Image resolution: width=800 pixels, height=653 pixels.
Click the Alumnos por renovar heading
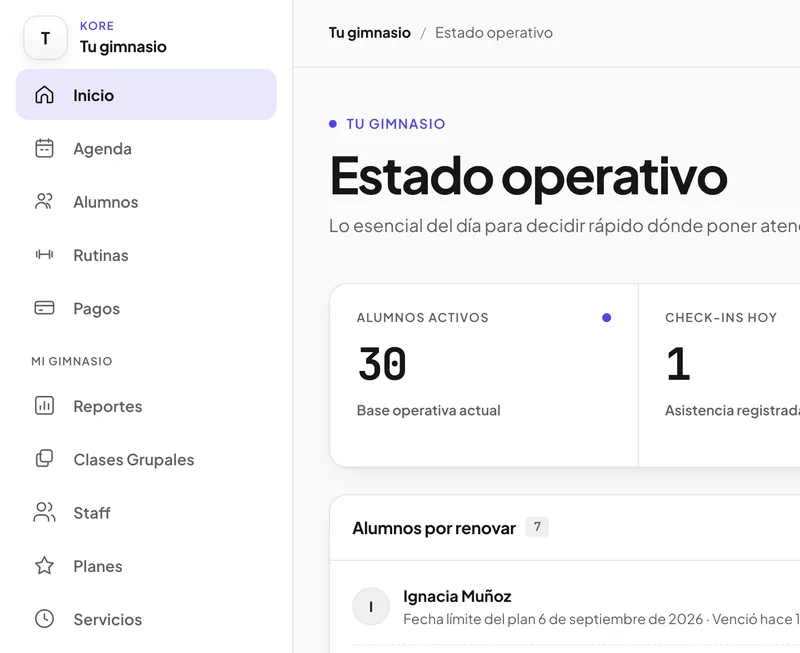(x=434, y=528)
